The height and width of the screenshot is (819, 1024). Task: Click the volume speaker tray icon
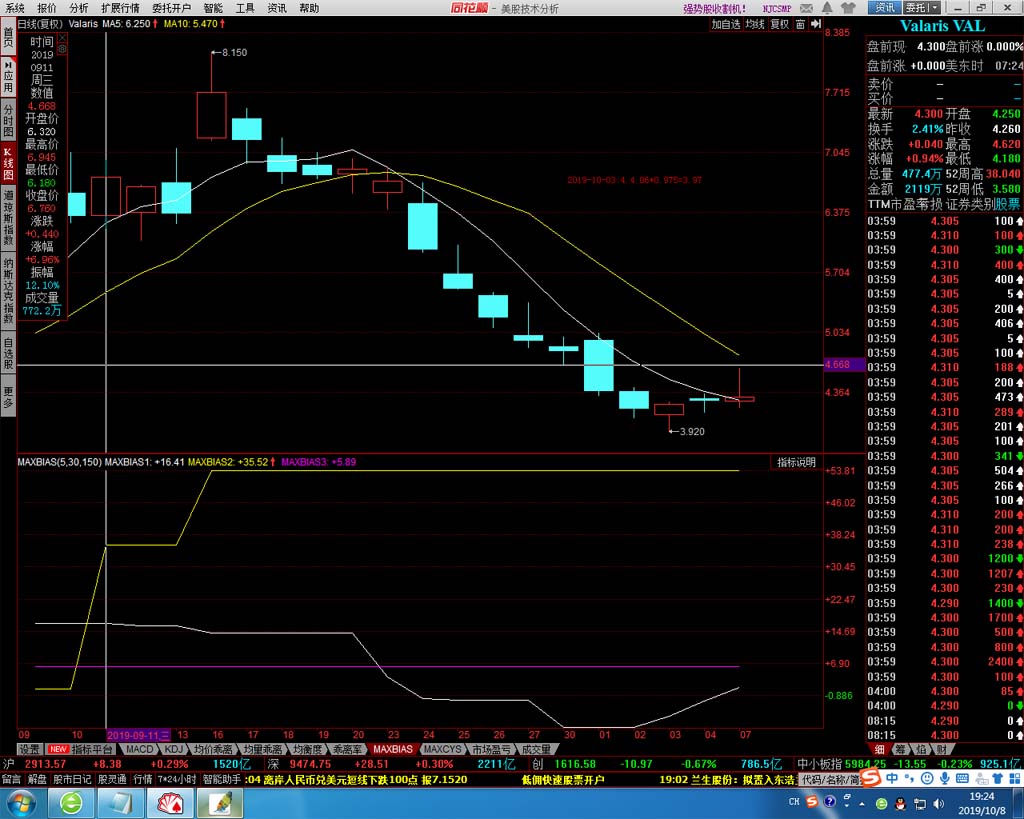click(x=938, y=803)
